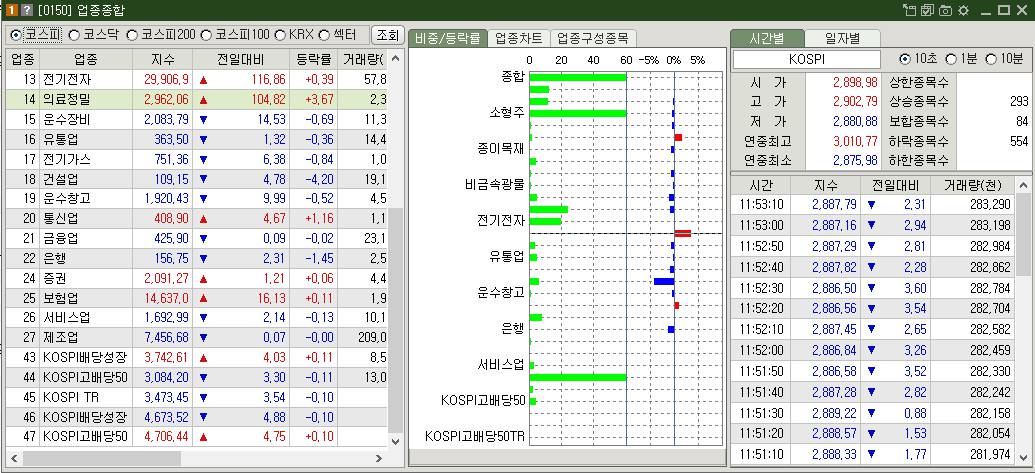Select the 제조업 row

coord(197,337)
